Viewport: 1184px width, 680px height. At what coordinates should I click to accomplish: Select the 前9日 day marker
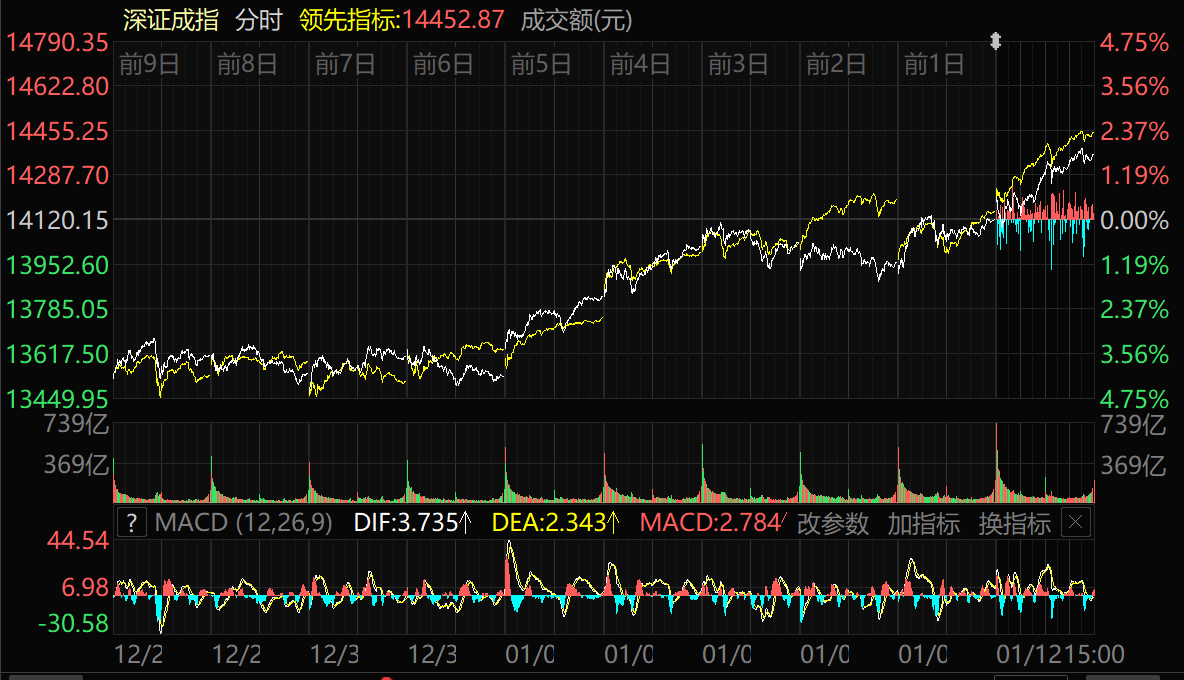click(x=149, y=65)
